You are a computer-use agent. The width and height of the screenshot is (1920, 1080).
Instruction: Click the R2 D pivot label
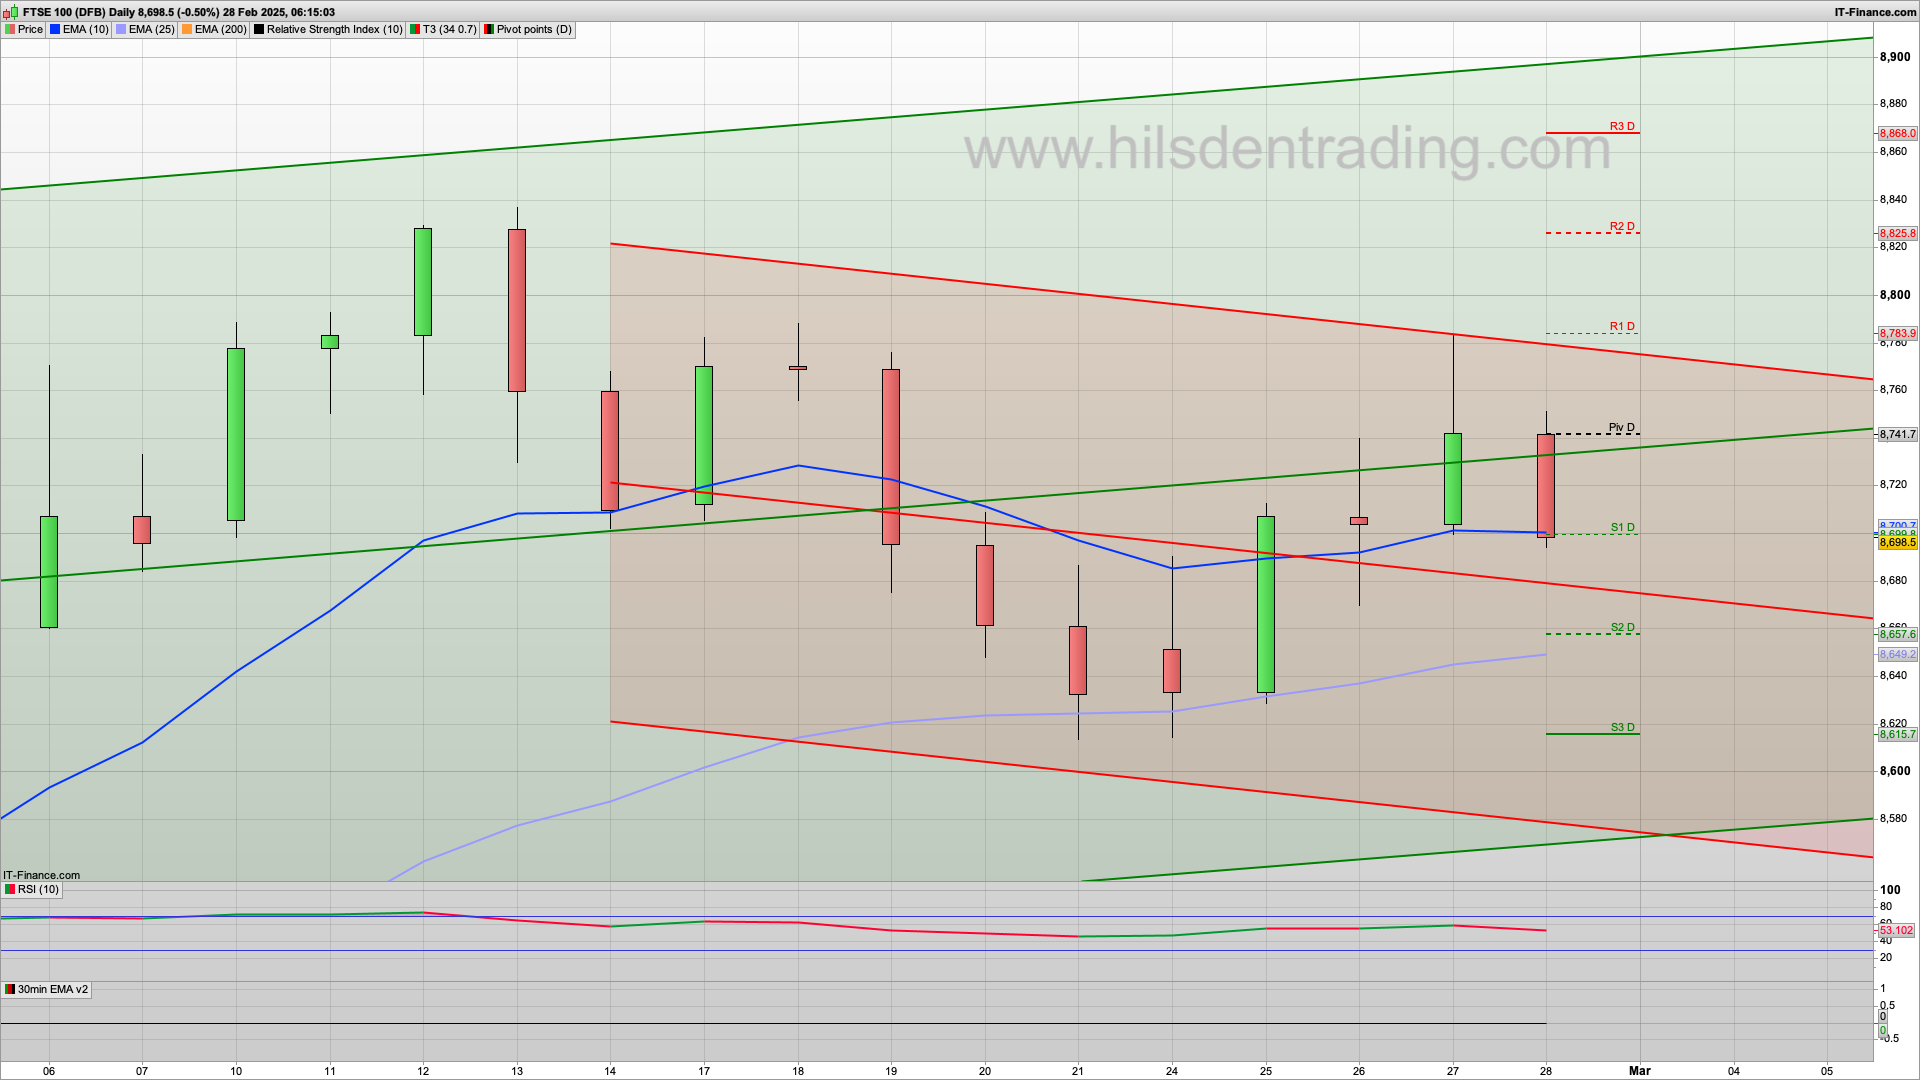click(x=1622, y=227)
